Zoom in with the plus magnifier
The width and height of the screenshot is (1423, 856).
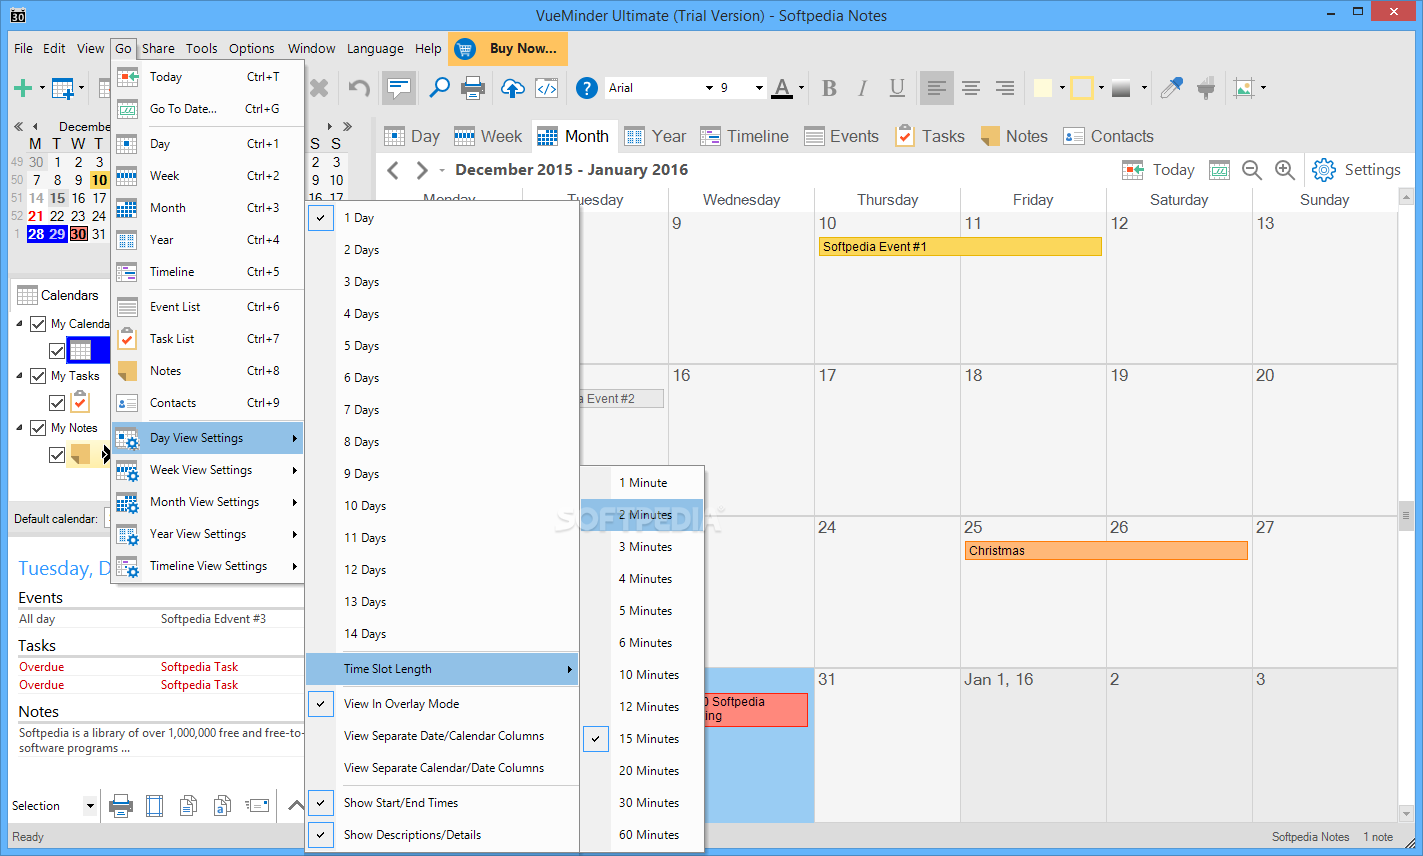[x=1285, y=170]
